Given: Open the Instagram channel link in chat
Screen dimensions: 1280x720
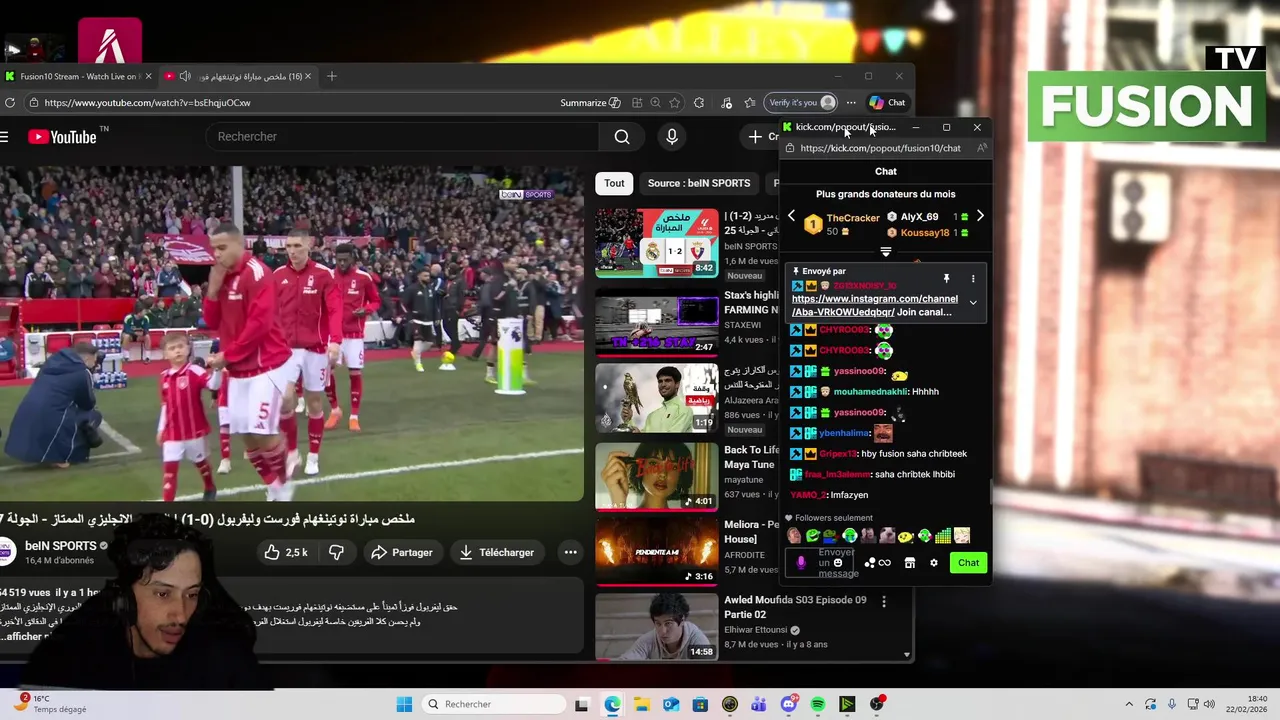Looking at the screenshot, I should [x=874, y=305].
